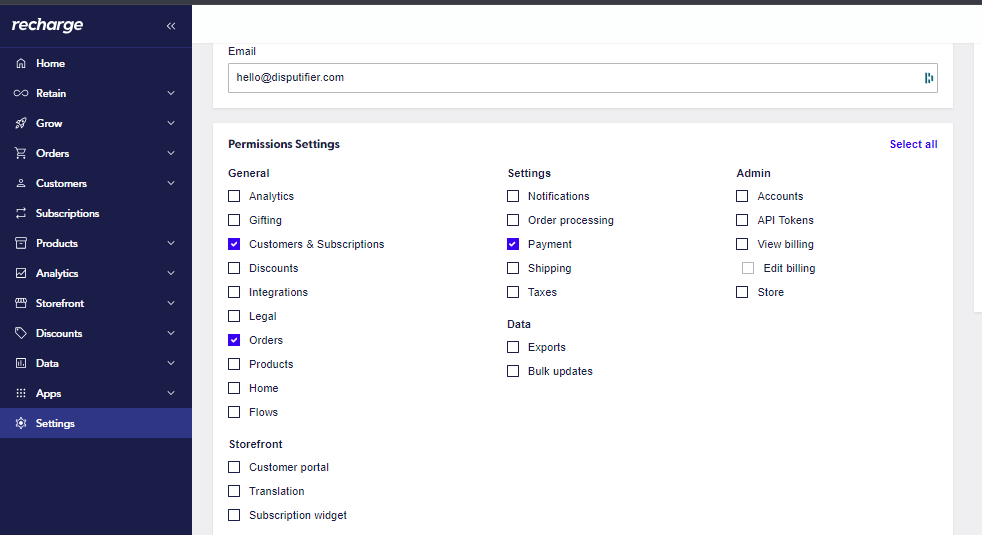Uncheck Customers & Subscriptions checkbox
Viewport: 982px width, 535px height.
234,244
